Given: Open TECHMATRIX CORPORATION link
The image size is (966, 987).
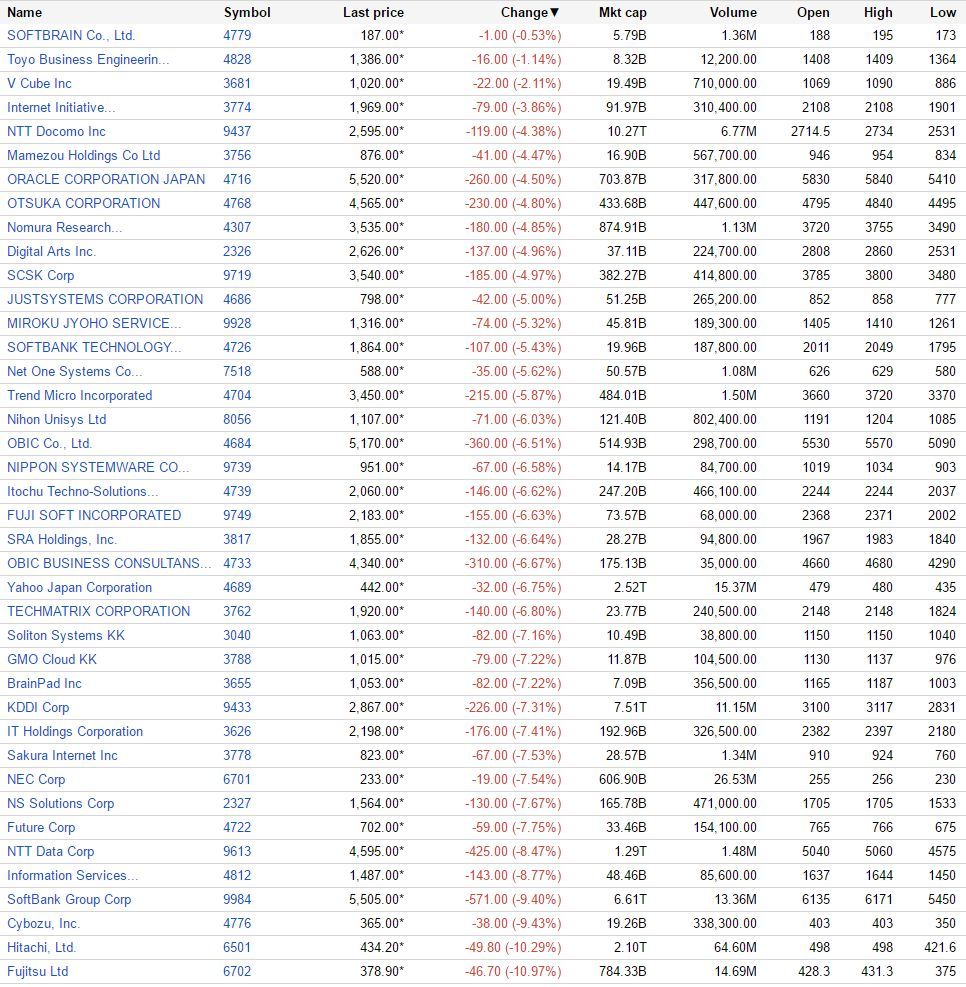Looking at the screenshot, I should [98, 611].
